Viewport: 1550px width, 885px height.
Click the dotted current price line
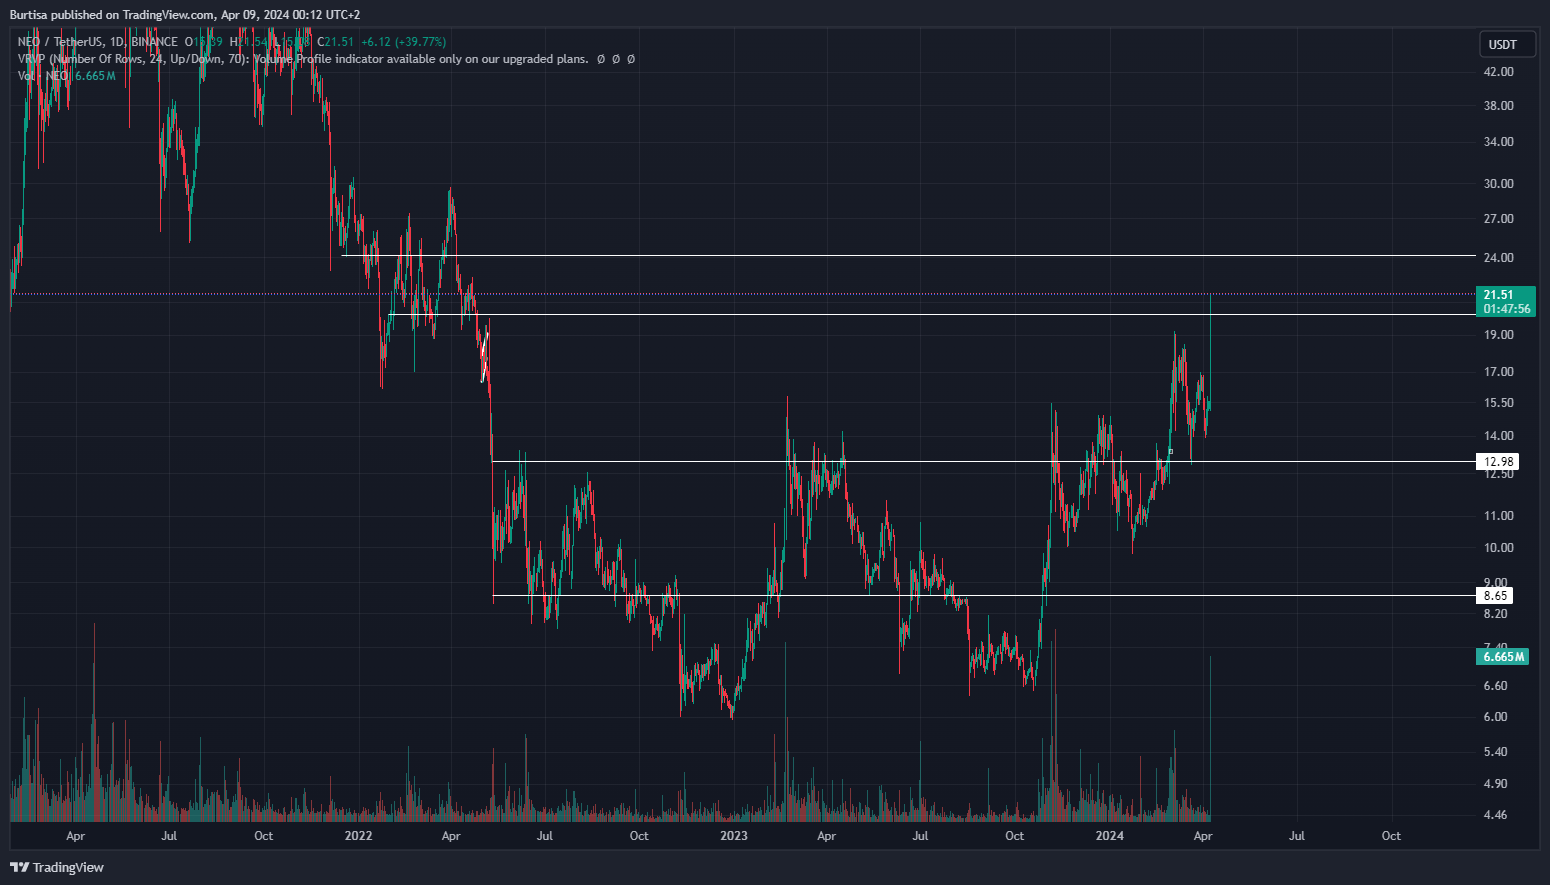tap(742, 294)
